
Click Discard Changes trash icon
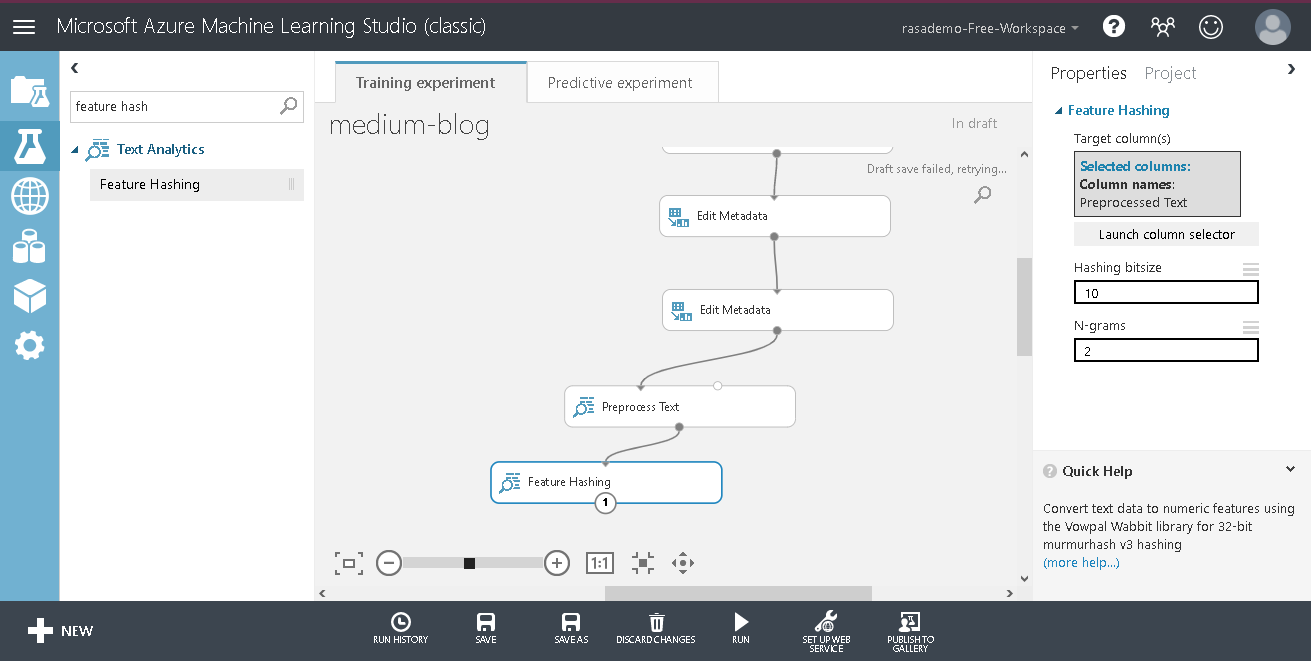[656, 628]
